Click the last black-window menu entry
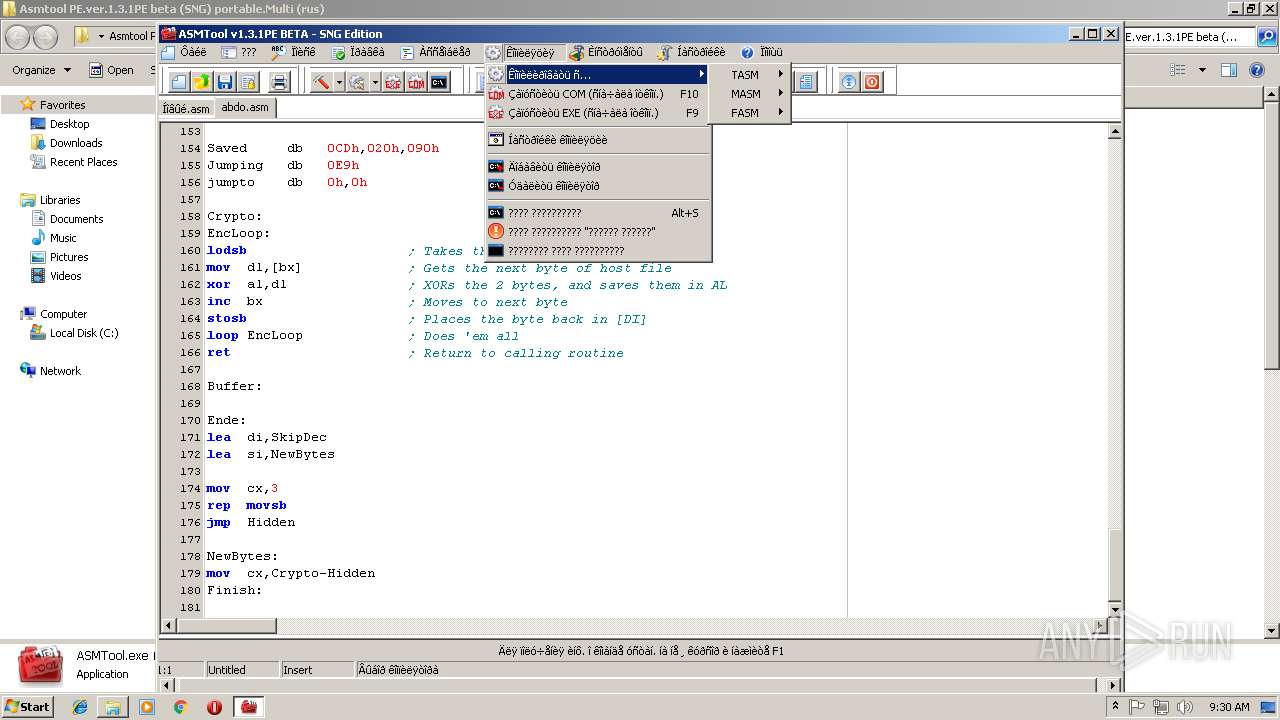 (598, 251)
